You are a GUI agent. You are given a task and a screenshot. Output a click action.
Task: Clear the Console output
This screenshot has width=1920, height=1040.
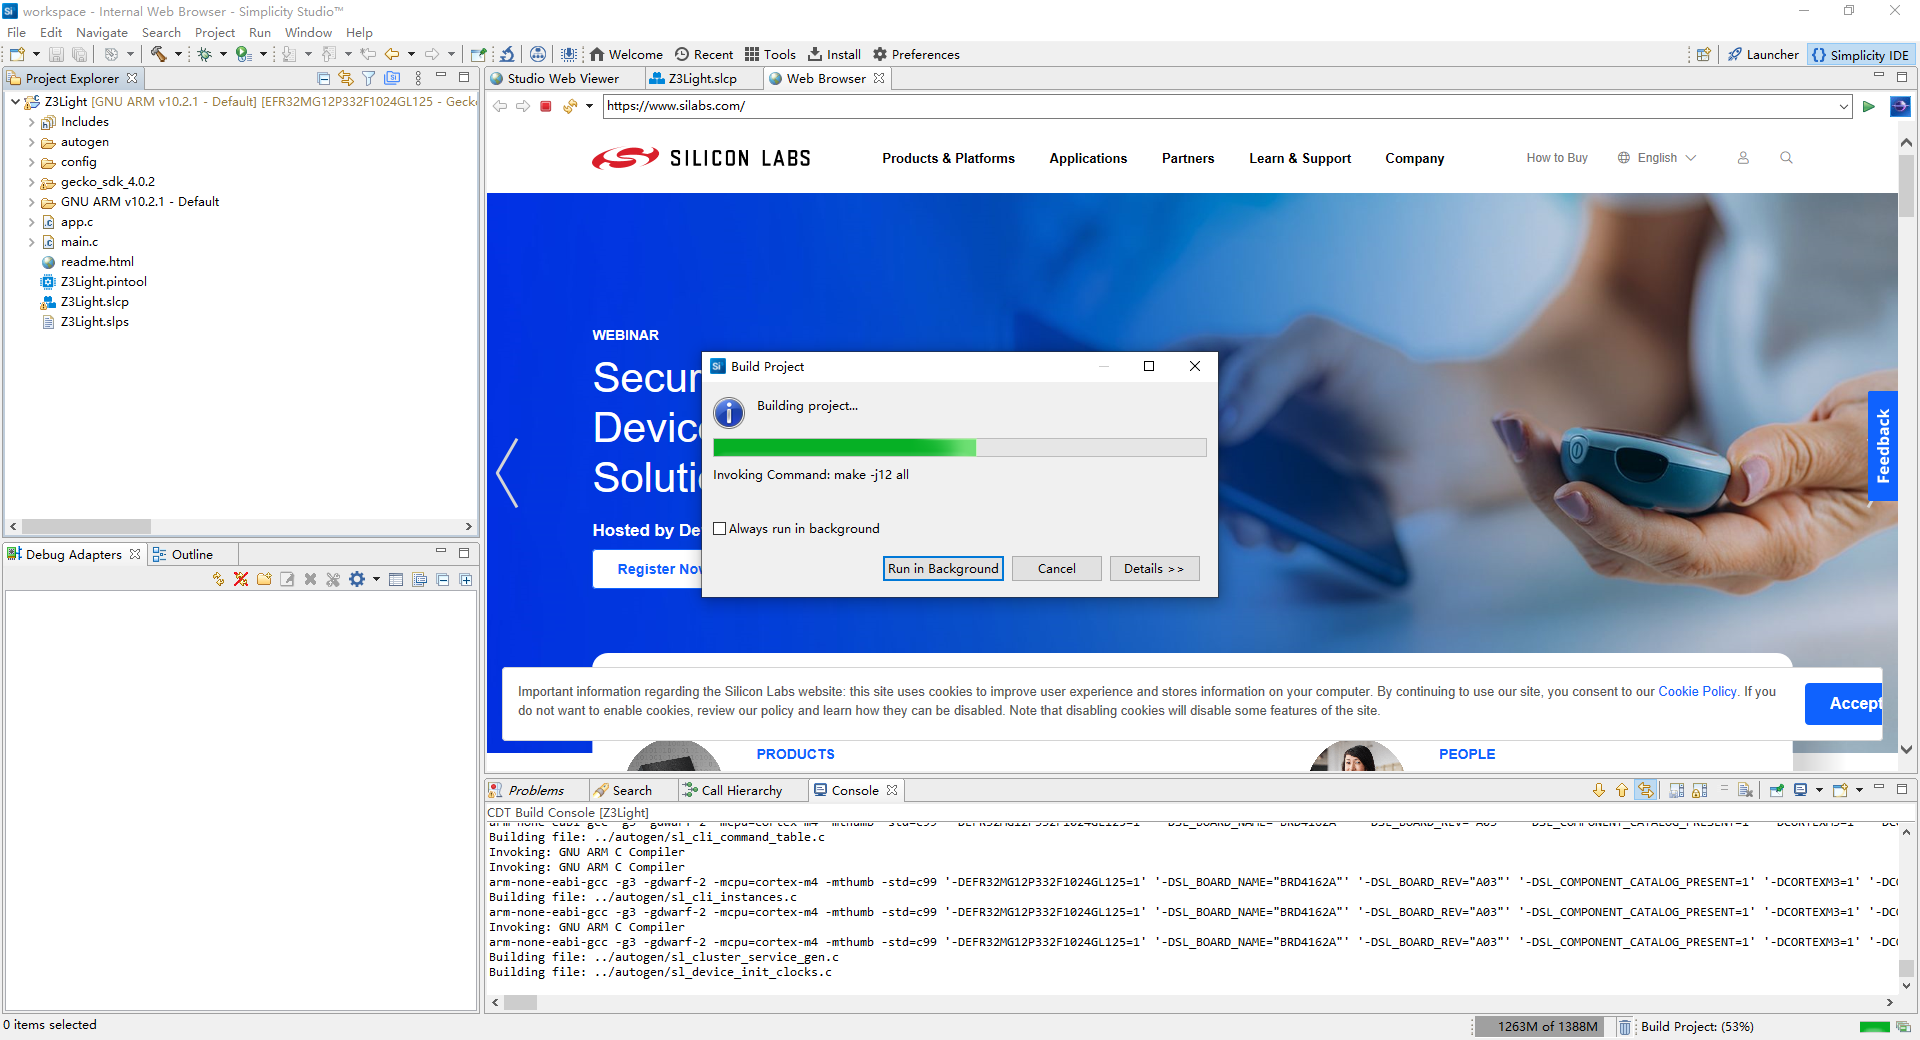pos(1746,790)
